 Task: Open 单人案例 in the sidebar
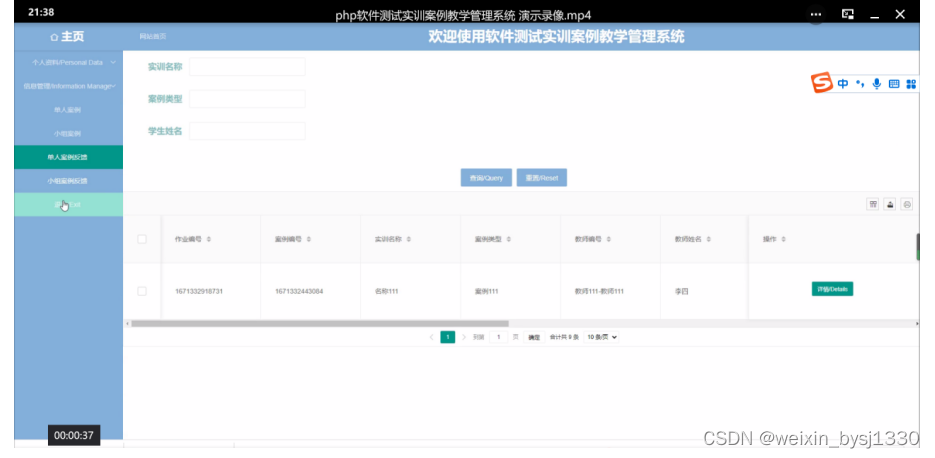[67, 110]
